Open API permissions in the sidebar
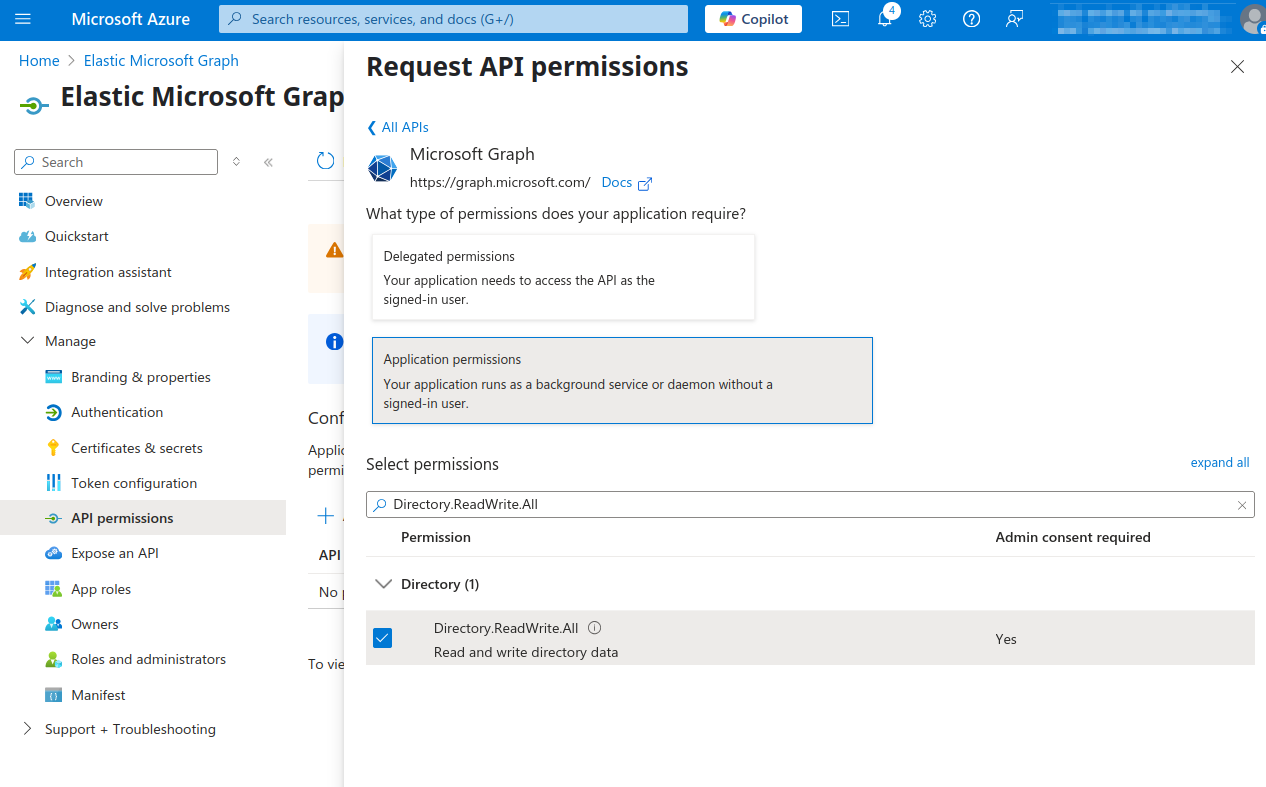This screenshot has height=787, width=1266. pyautogui.click(x=123, y=517)
